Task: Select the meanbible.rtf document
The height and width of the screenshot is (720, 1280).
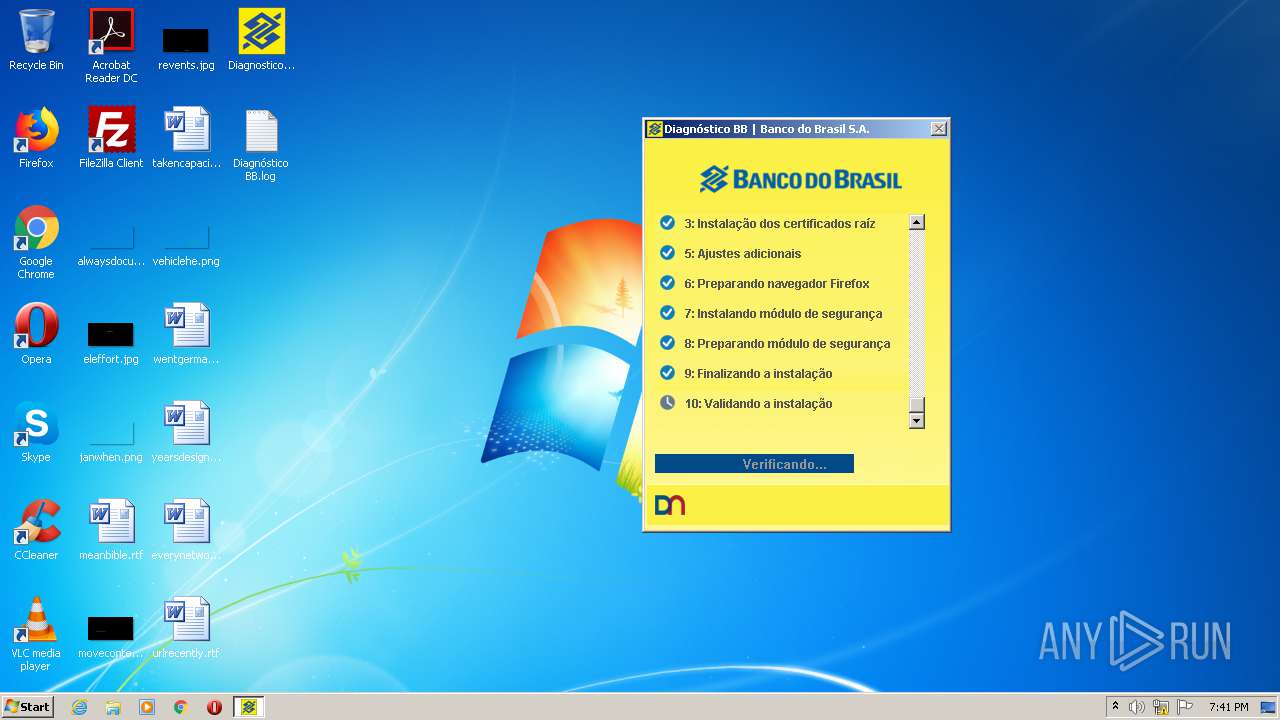Action: [x=111, y=530]
